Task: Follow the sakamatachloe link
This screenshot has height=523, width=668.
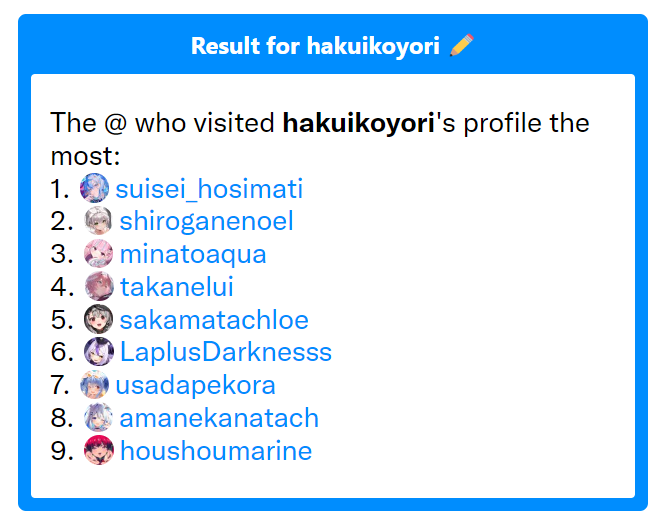Action: pyautogui.click(x=214, y=320)
